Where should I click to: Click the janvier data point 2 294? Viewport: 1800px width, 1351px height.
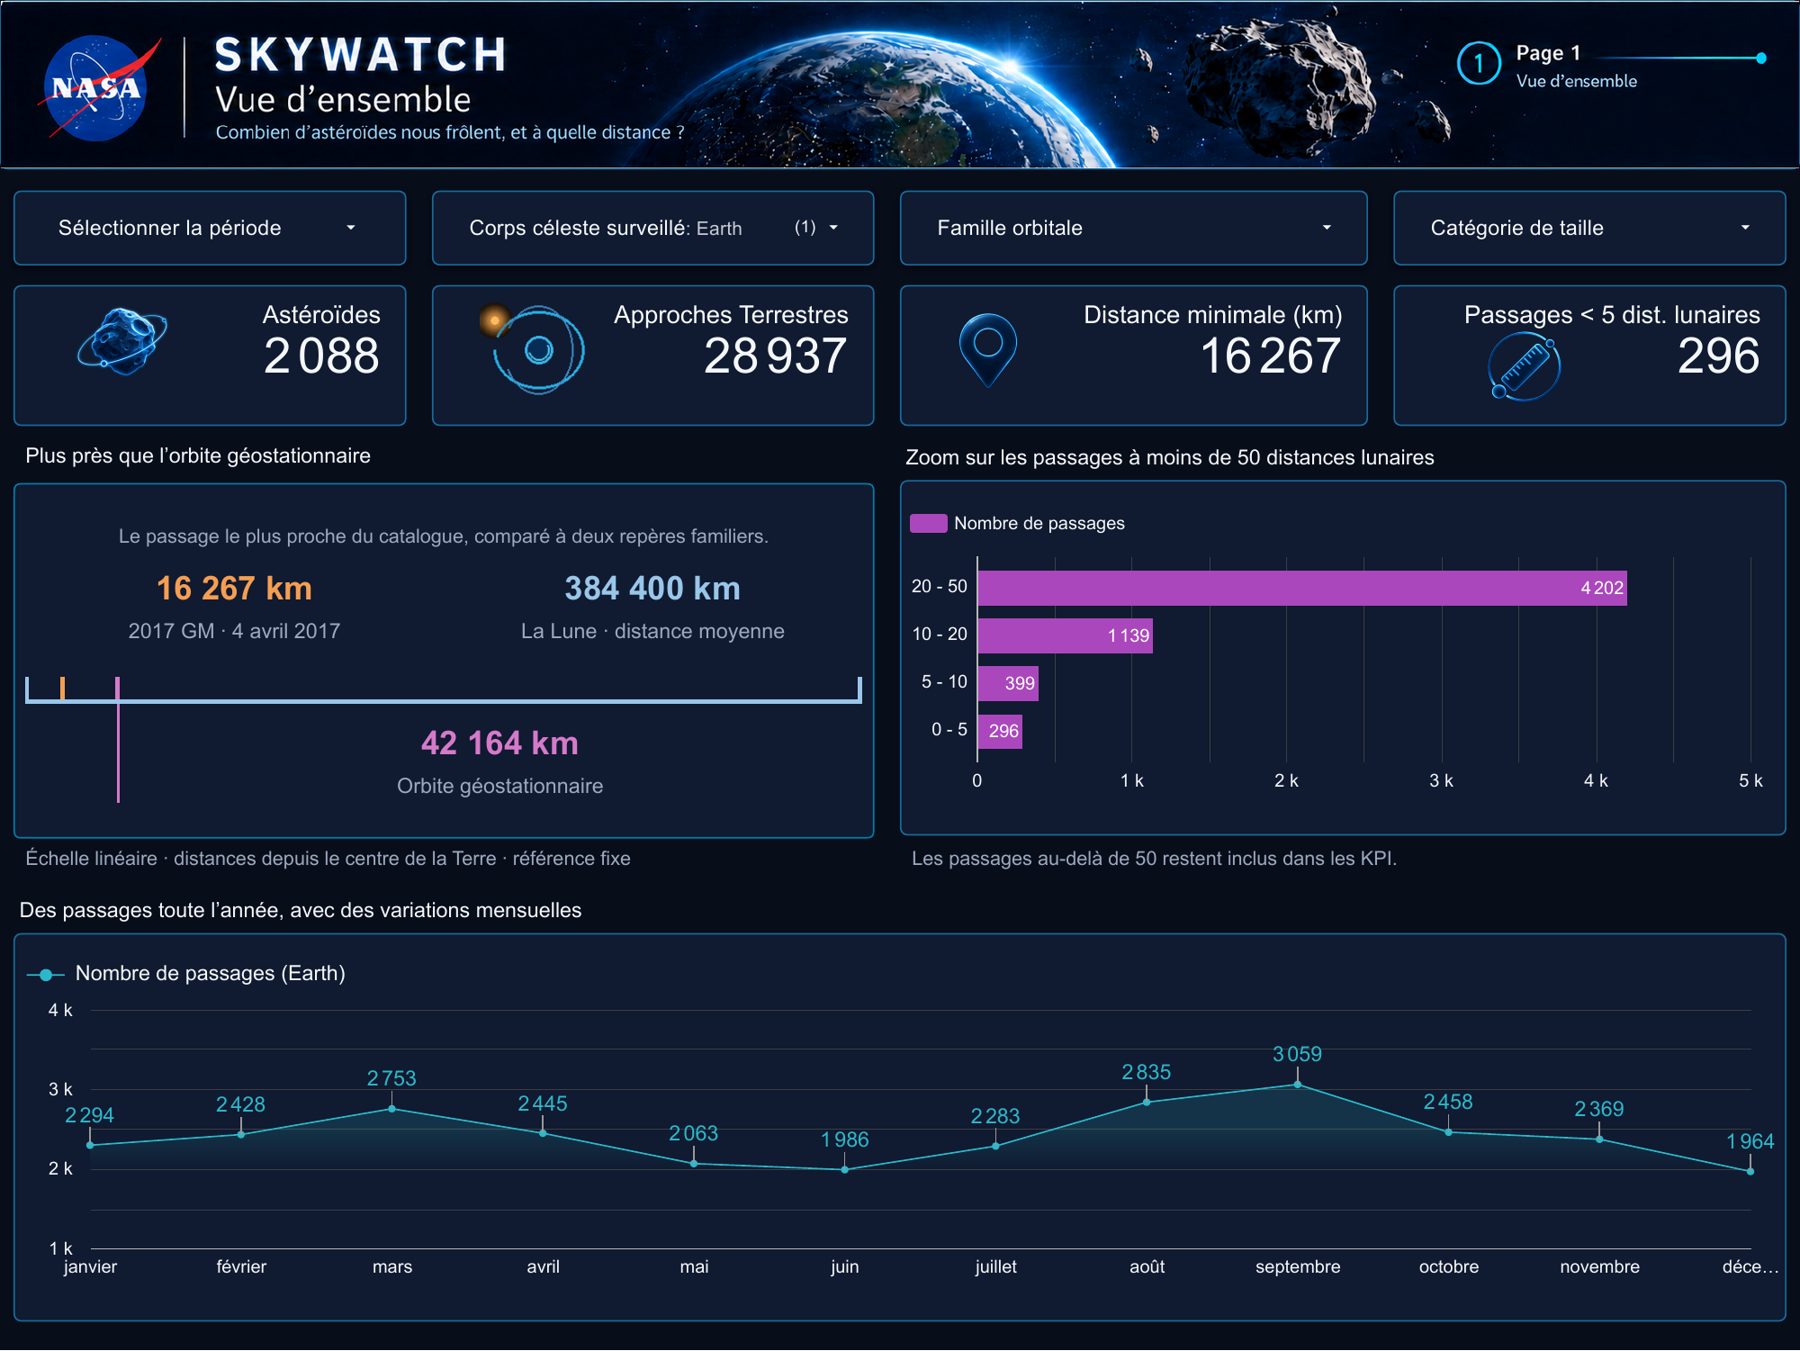(90, 1145)
